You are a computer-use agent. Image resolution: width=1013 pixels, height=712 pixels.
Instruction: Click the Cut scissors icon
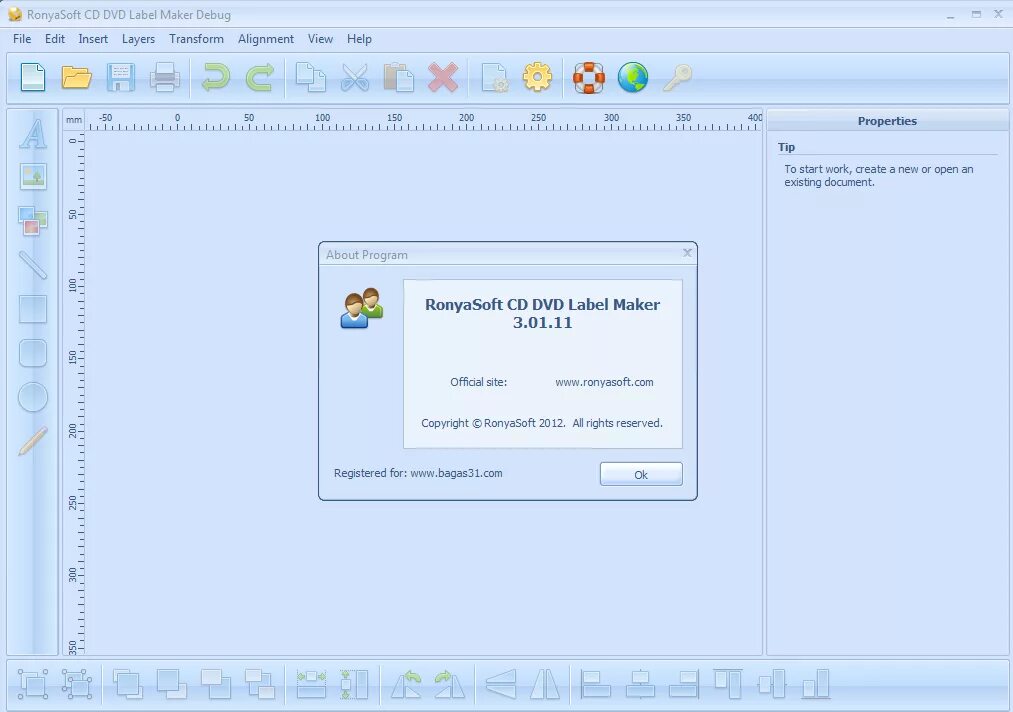point(355,78)
